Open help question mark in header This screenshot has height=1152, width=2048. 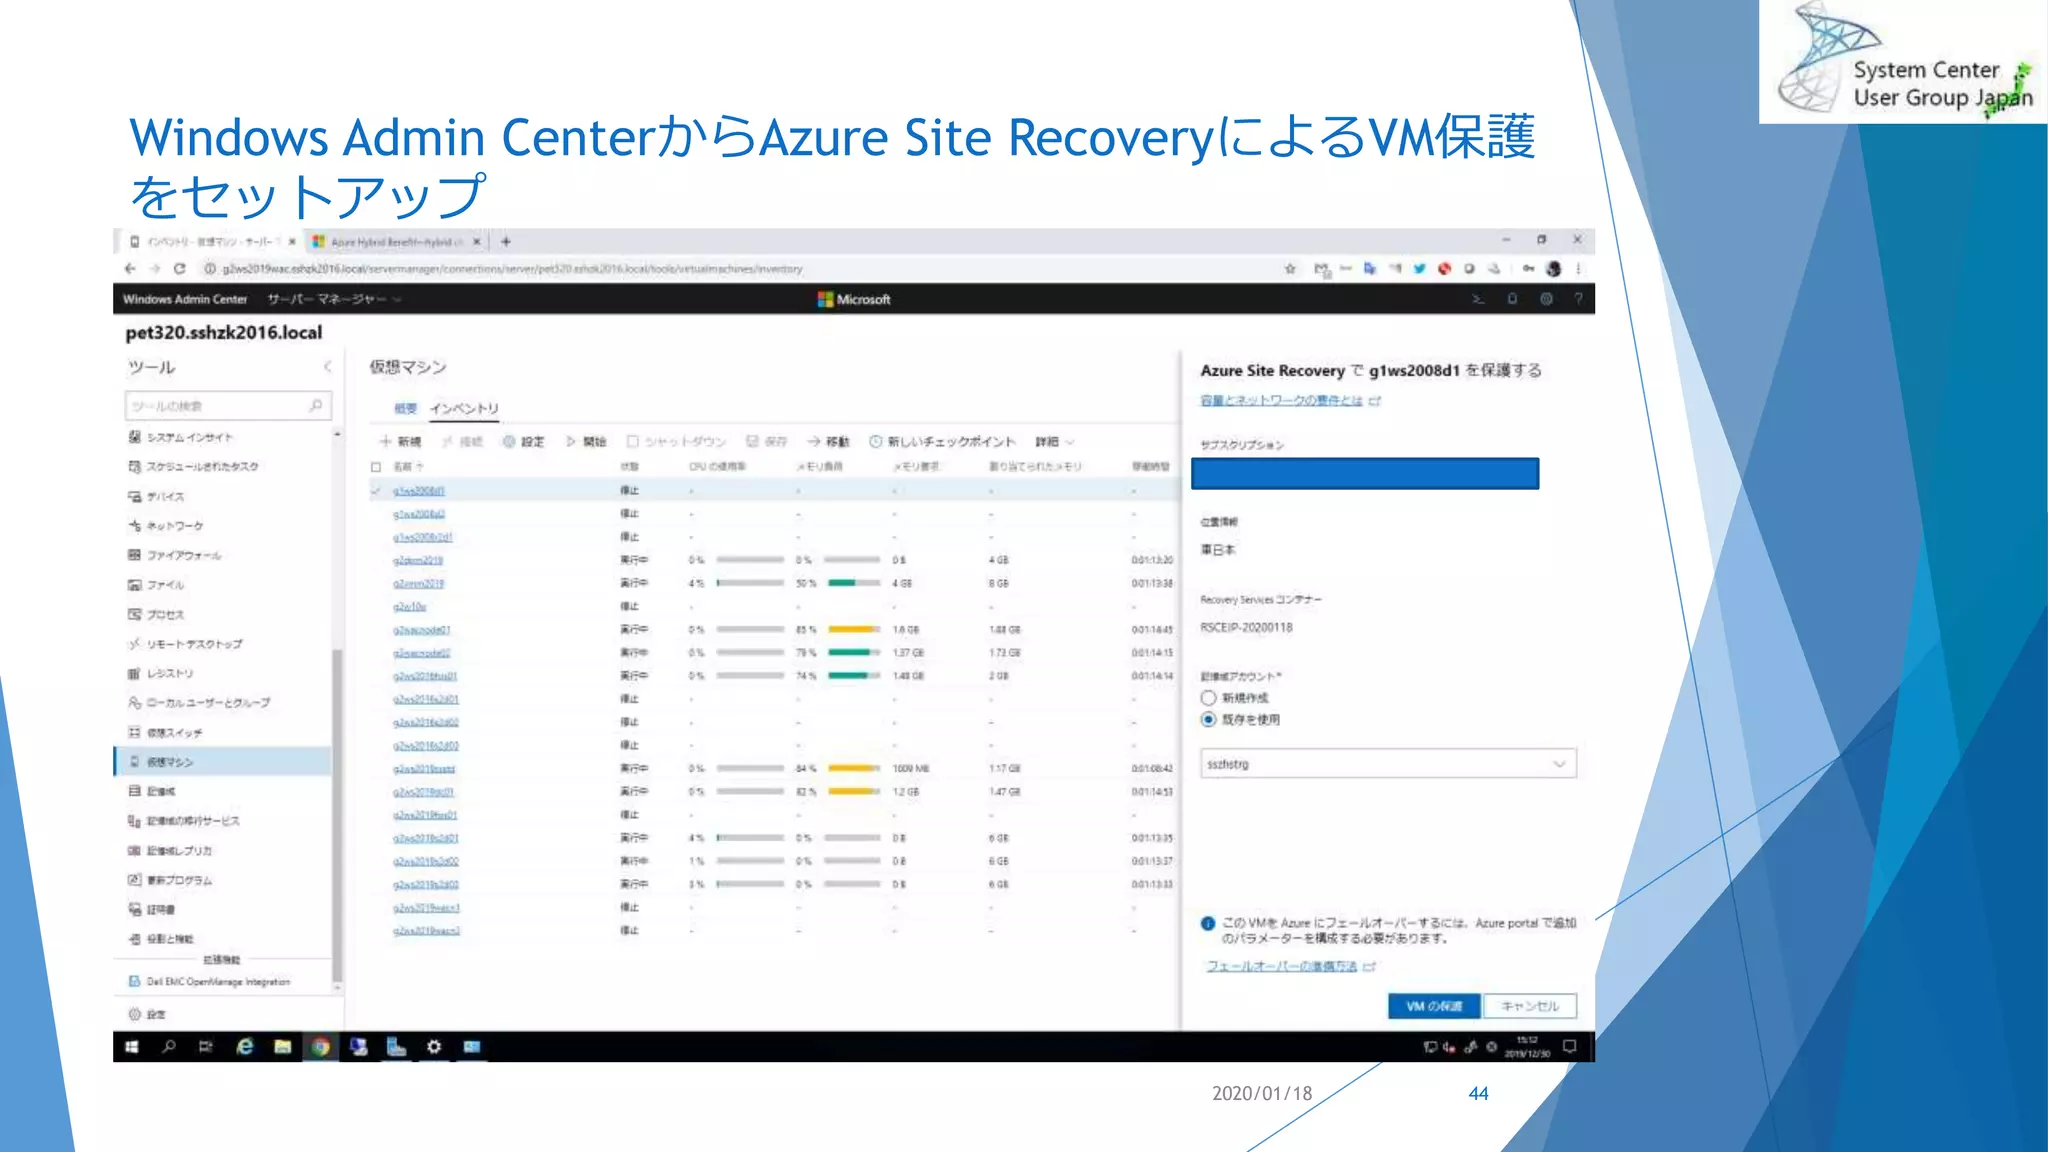(x=1578, y=299)
